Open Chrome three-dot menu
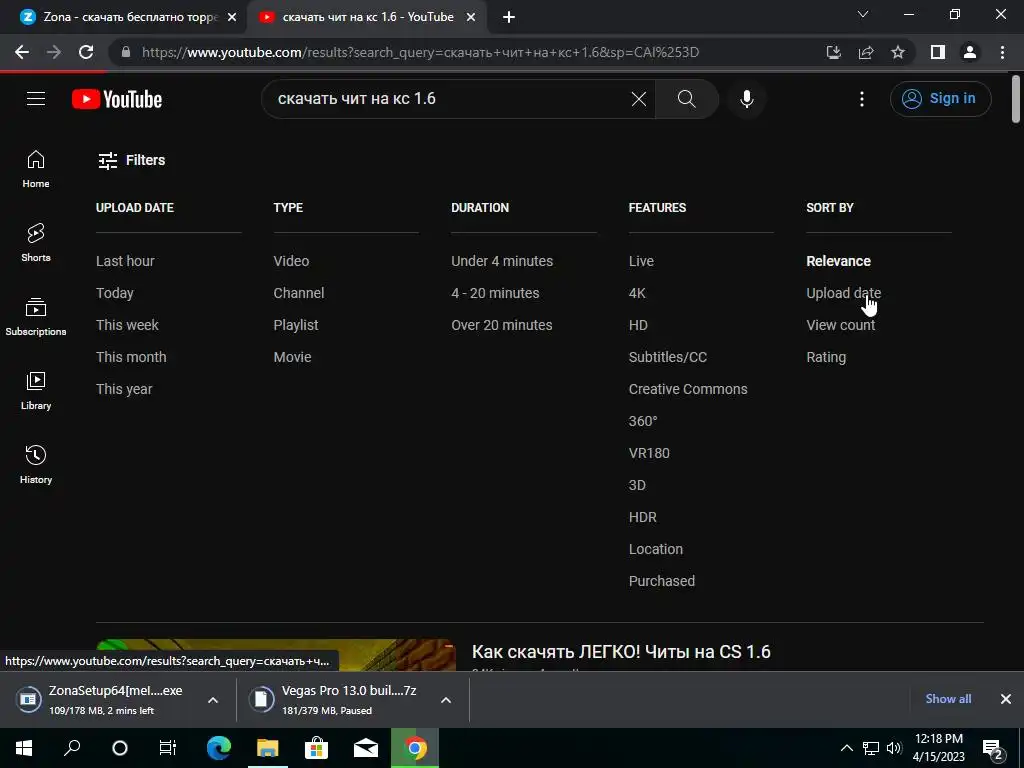Viewport: 1024px width, 768px height. (x=1002, y=52)
